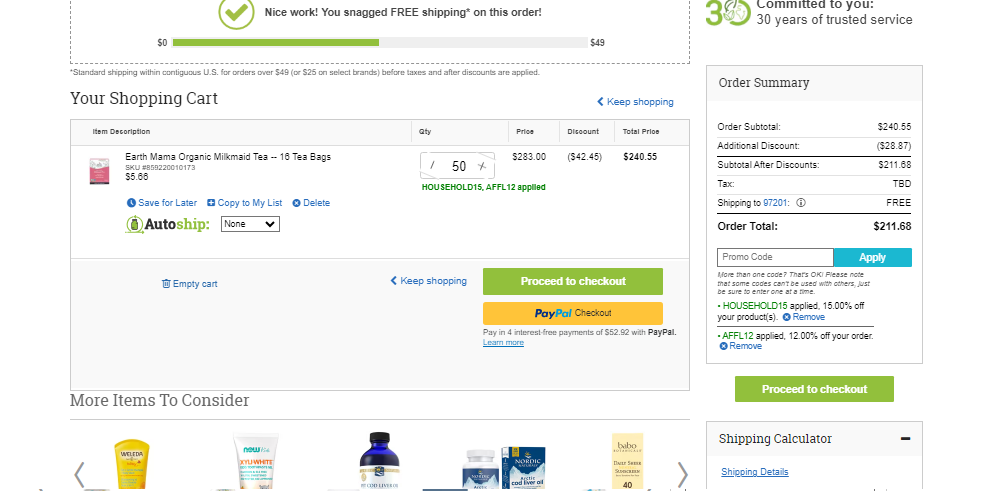Click the Promo Code input field
990x491 pixels.
(775, 257)
